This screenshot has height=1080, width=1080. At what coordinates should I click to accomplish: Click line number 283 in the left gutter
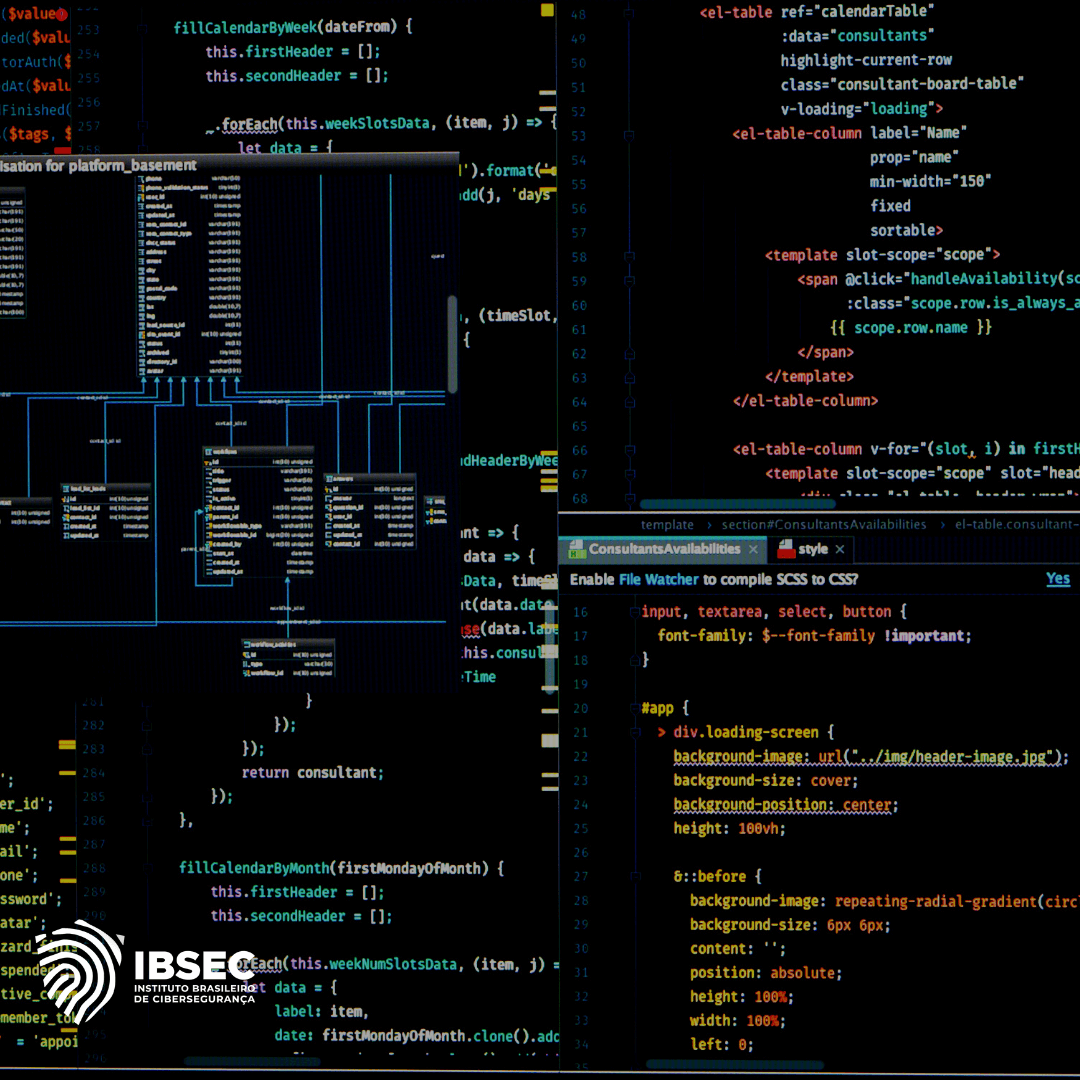[x=94, y=749]
